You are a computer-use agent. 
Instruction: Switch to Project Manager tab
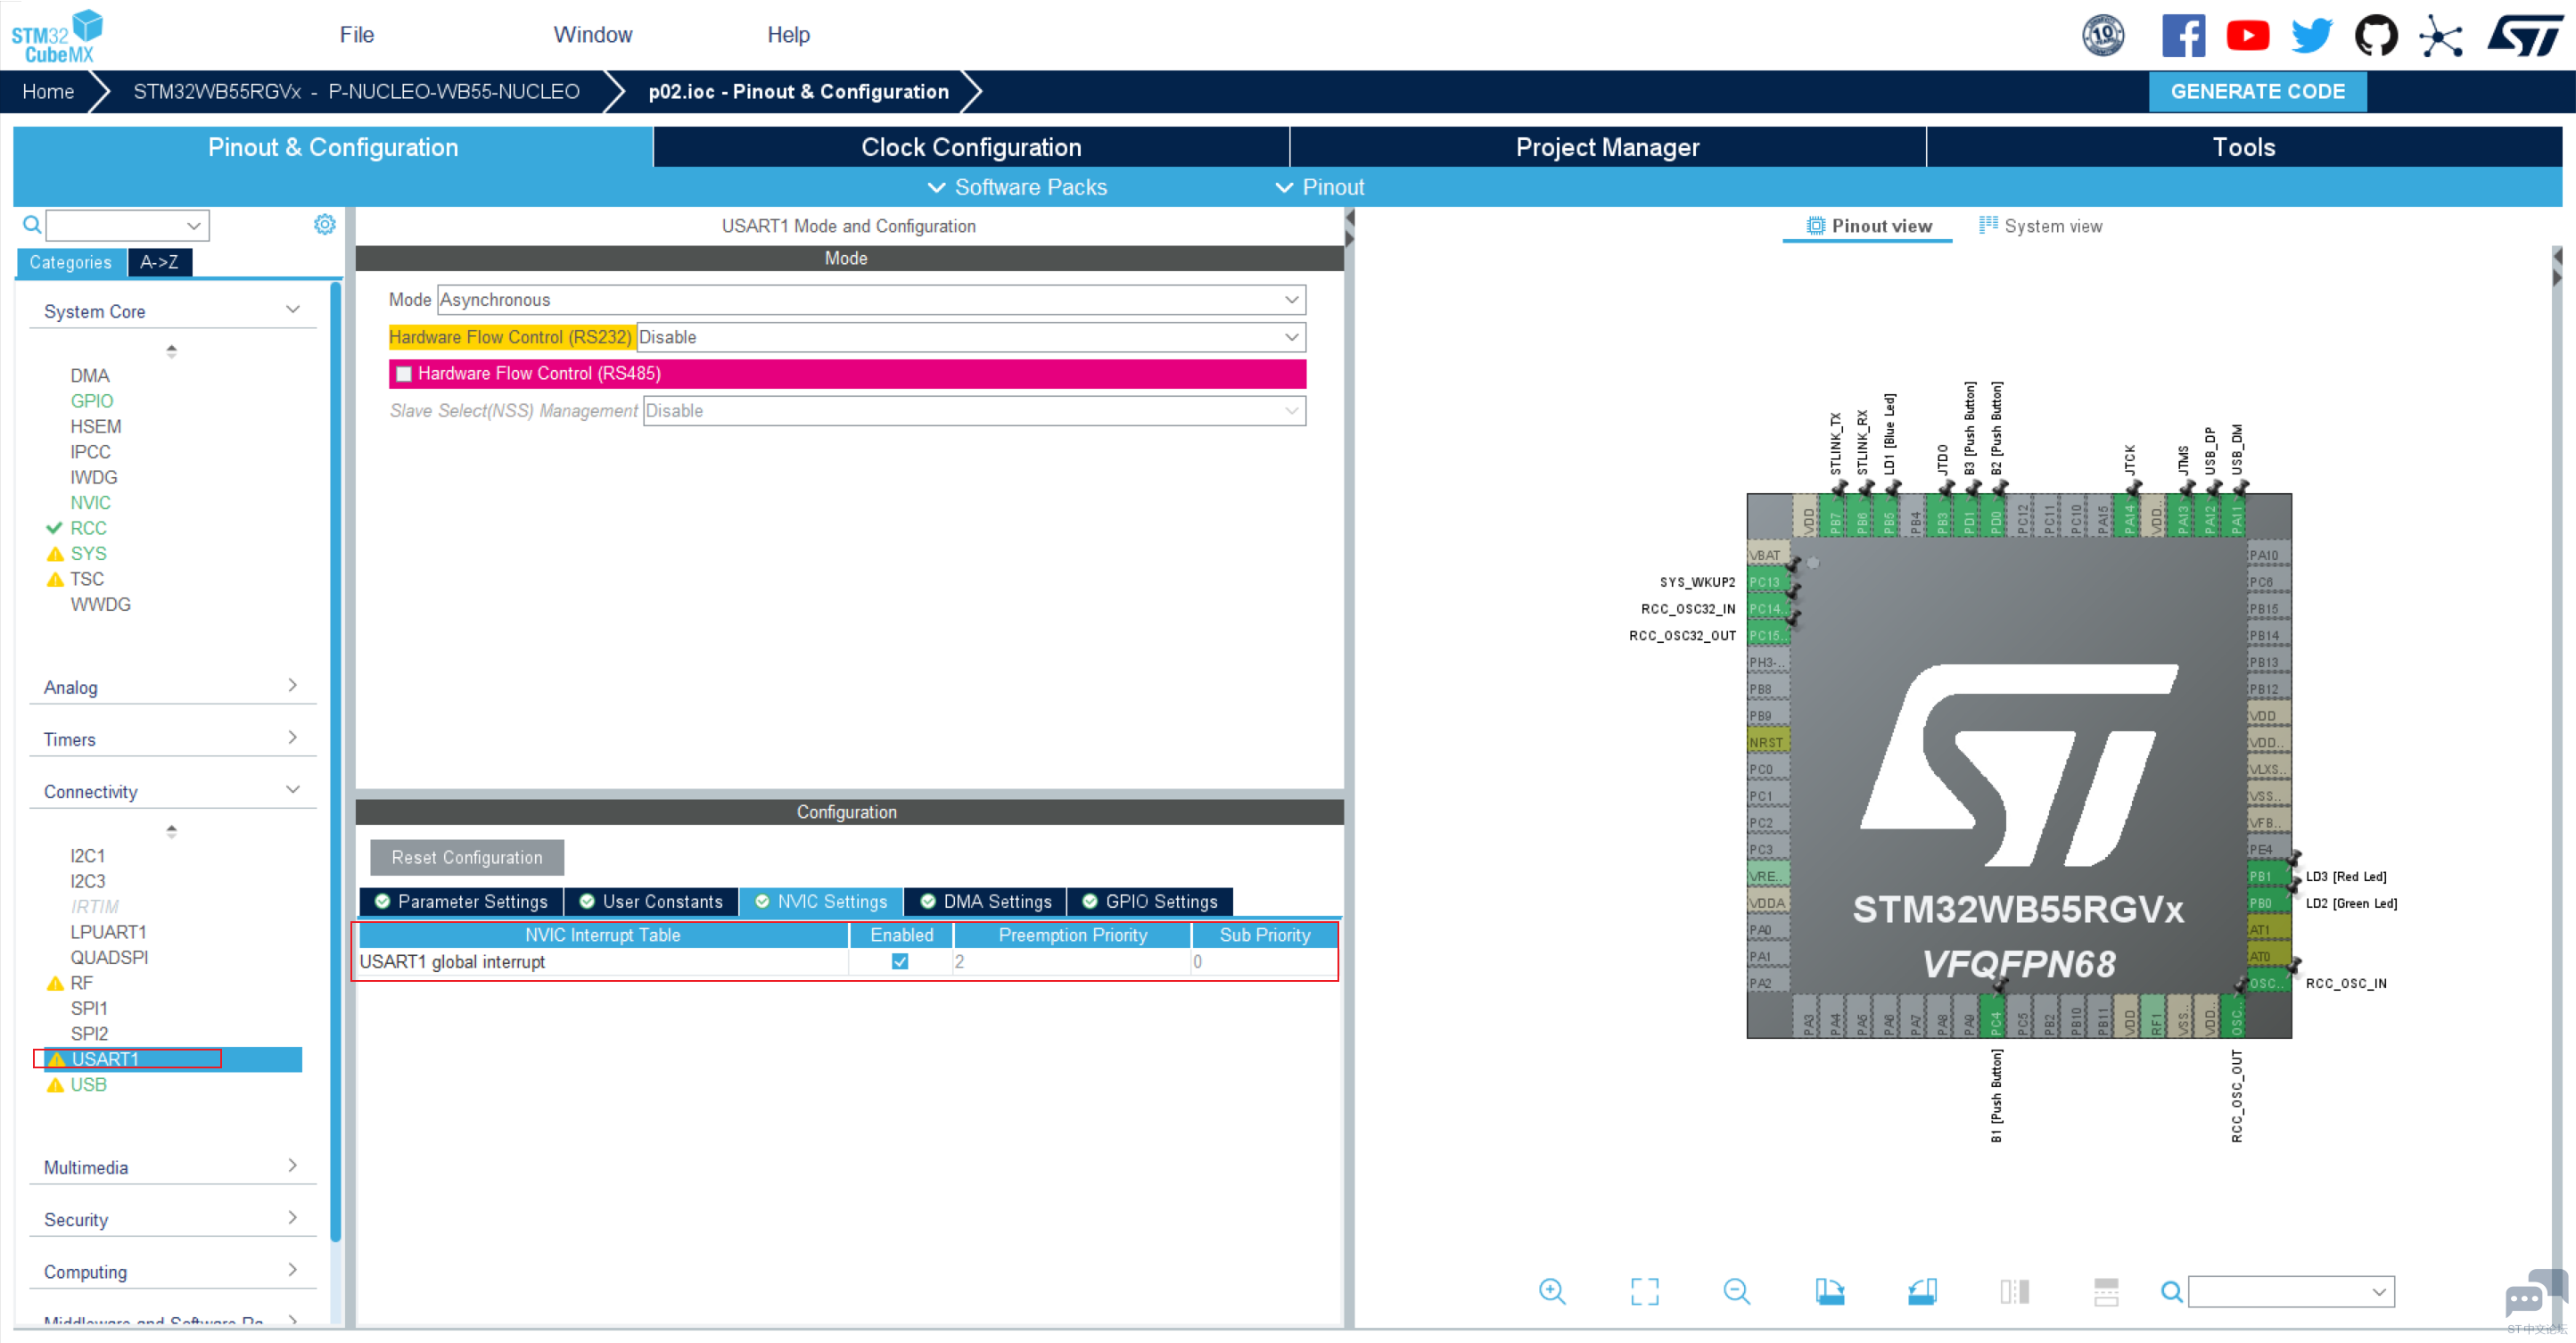1607,147
